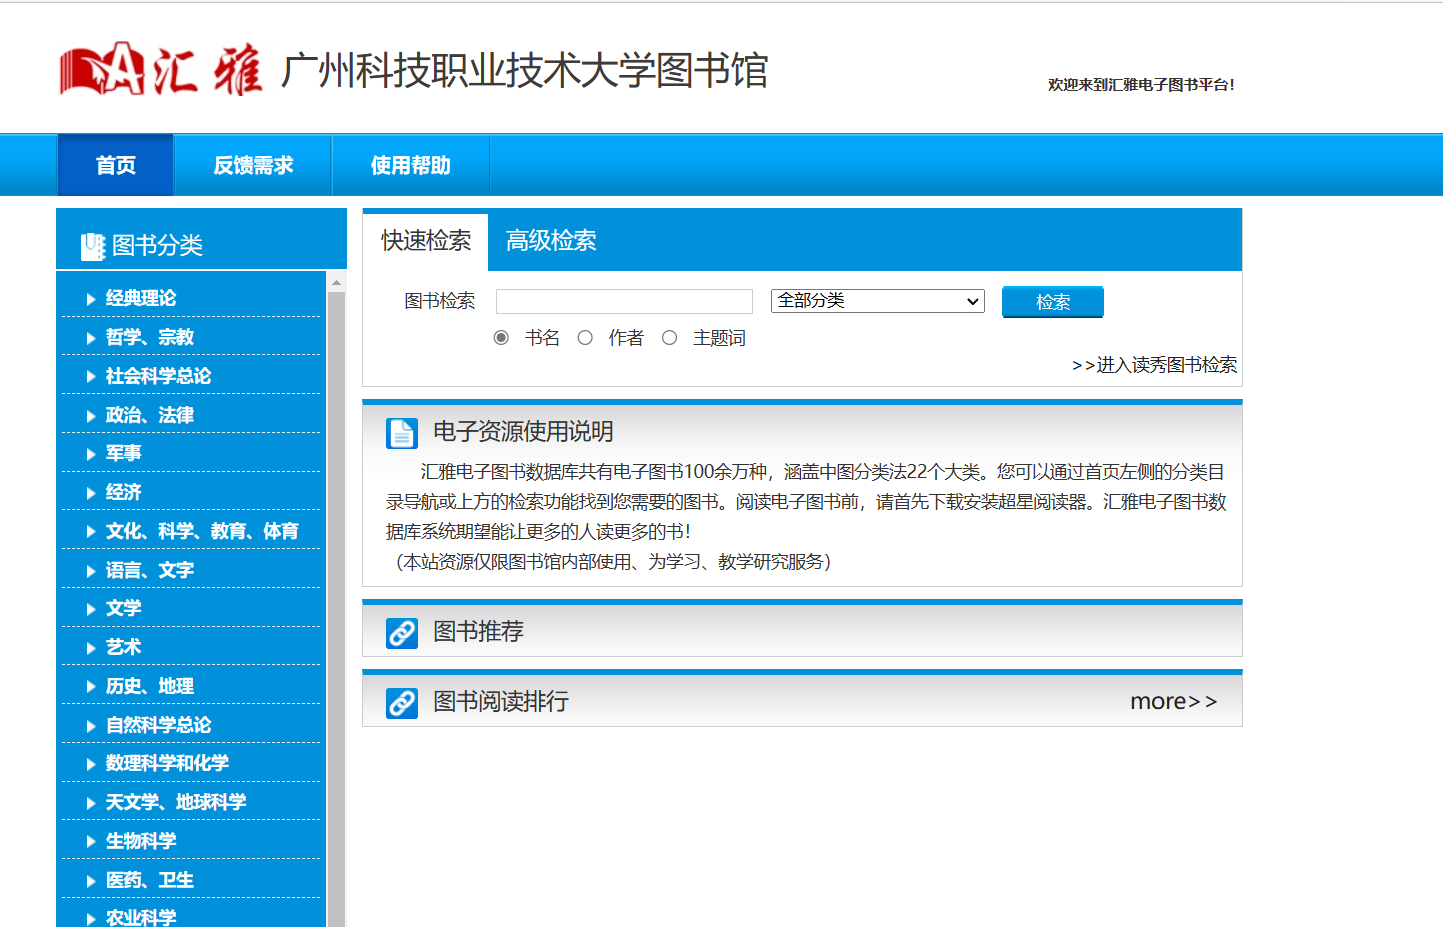This screenshot has height=927, width=1443.
Task: Click the 图书阅读排行 link icon
Action: 401,703
